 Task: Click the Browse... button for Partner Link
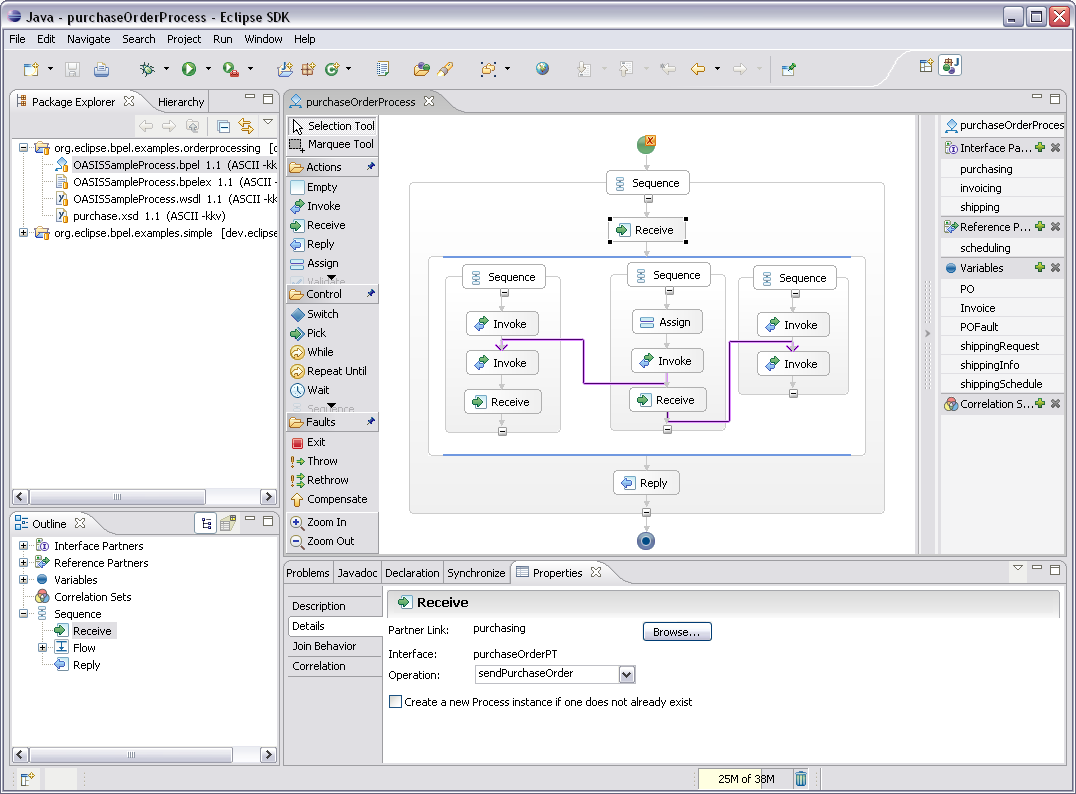coord(677,632)
